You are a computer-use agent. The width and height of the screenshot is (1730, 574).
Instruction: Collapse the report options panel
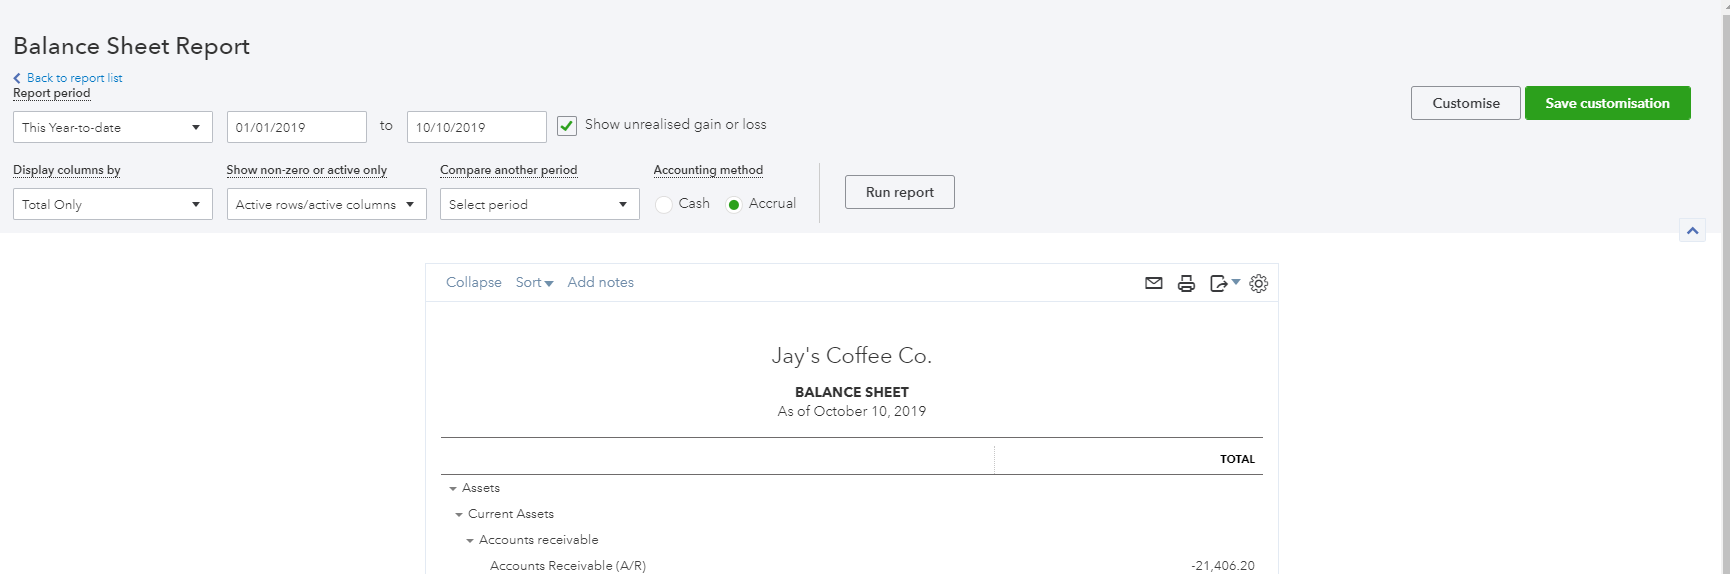click(x=1692, y=231)
